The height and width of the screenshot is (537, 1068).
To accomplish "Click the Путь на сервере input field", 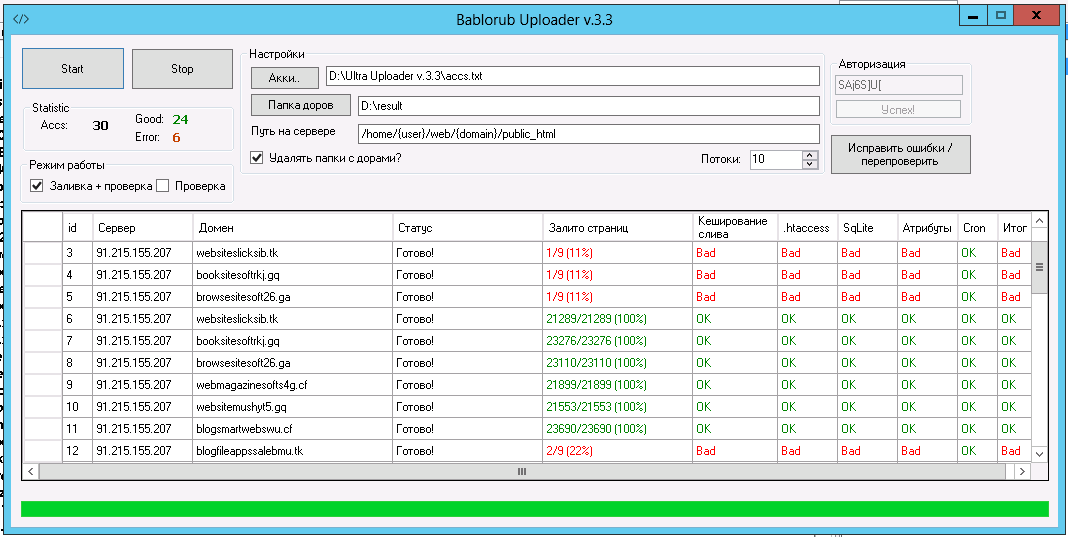I will point(588,134).
